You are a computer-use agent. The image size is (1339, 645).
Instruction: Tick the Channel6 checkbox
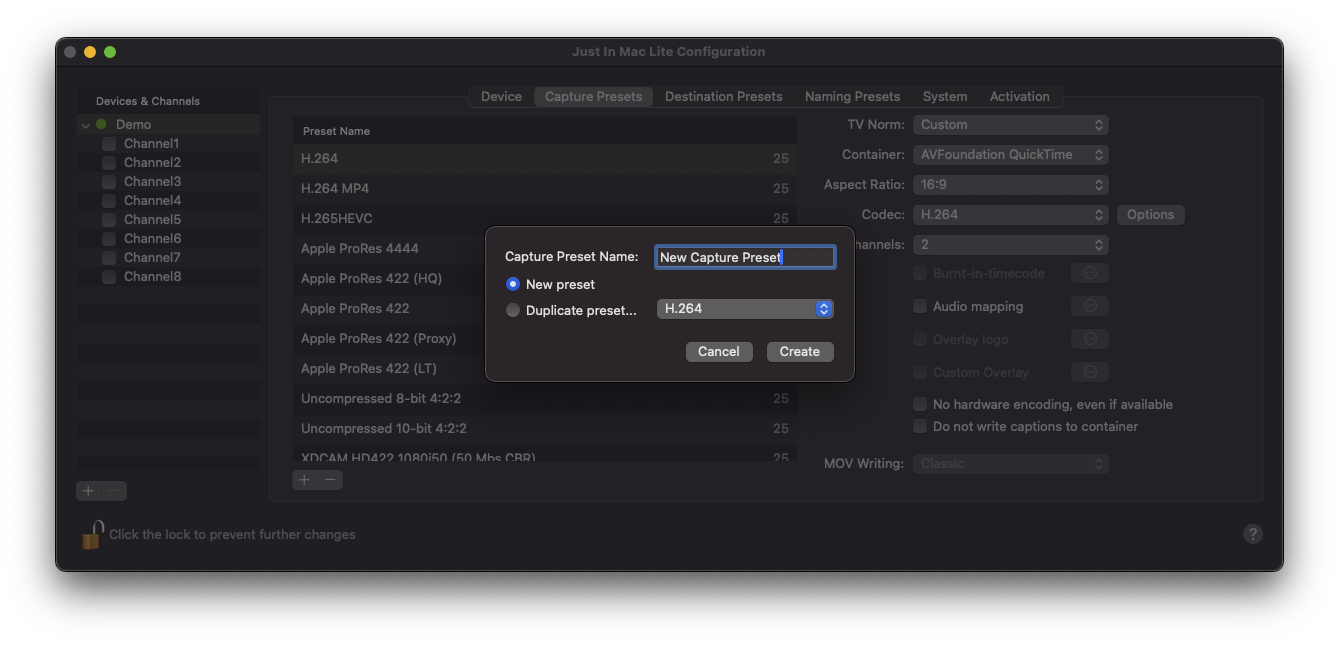(109, 239)
